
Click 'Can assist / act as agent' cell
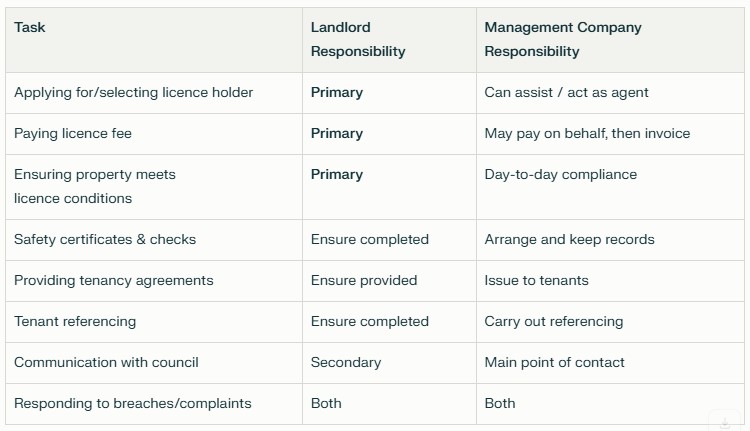[x=567, y=92]
